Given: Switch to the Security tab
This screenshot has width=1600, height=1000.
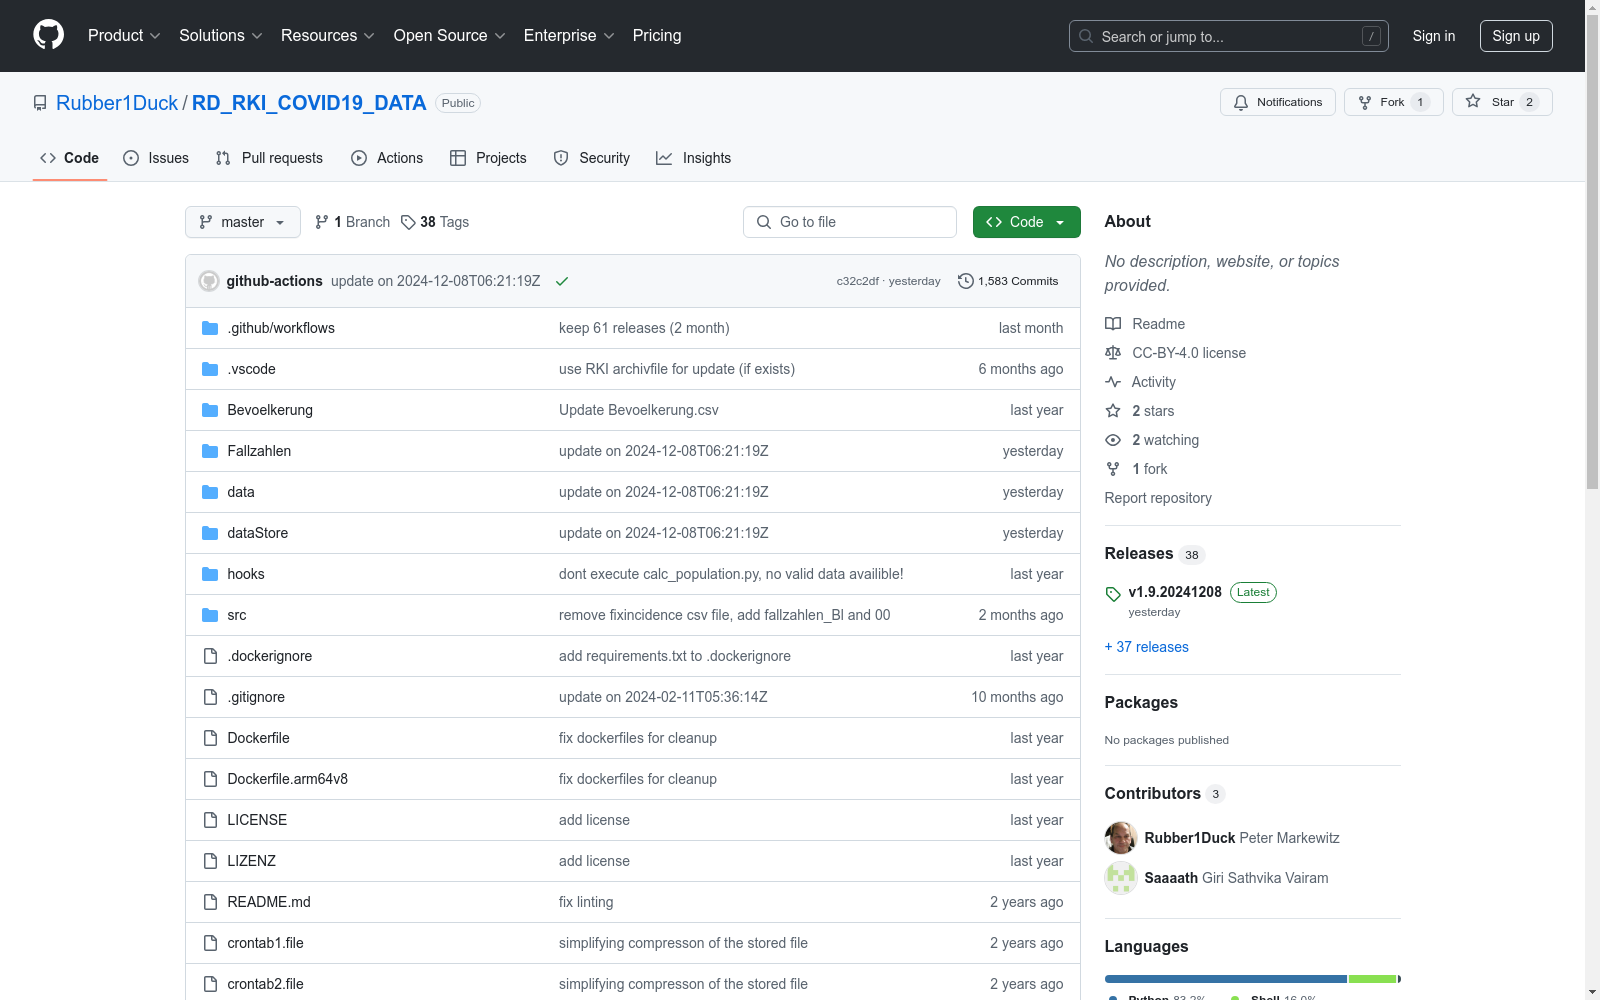Looking at the screenshot, I should coord(592,158).
